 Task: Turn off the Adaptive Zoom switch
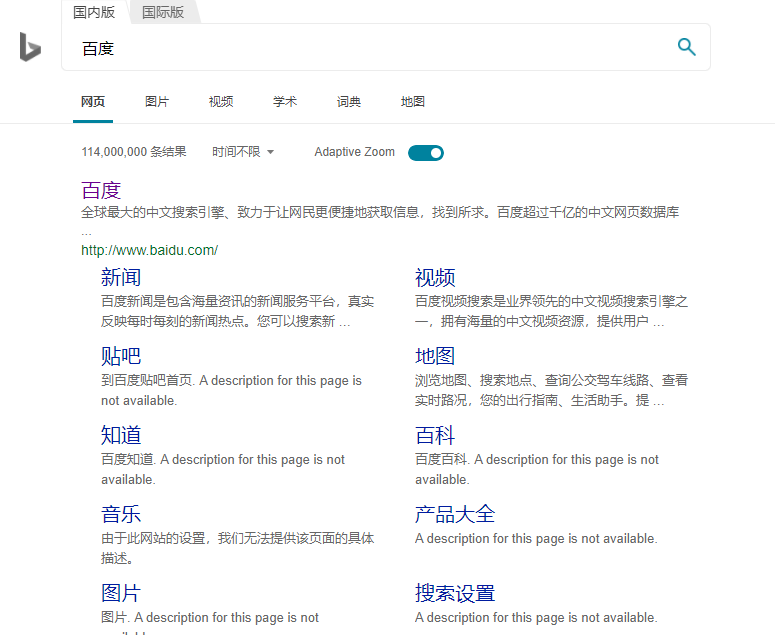point(426,153)
